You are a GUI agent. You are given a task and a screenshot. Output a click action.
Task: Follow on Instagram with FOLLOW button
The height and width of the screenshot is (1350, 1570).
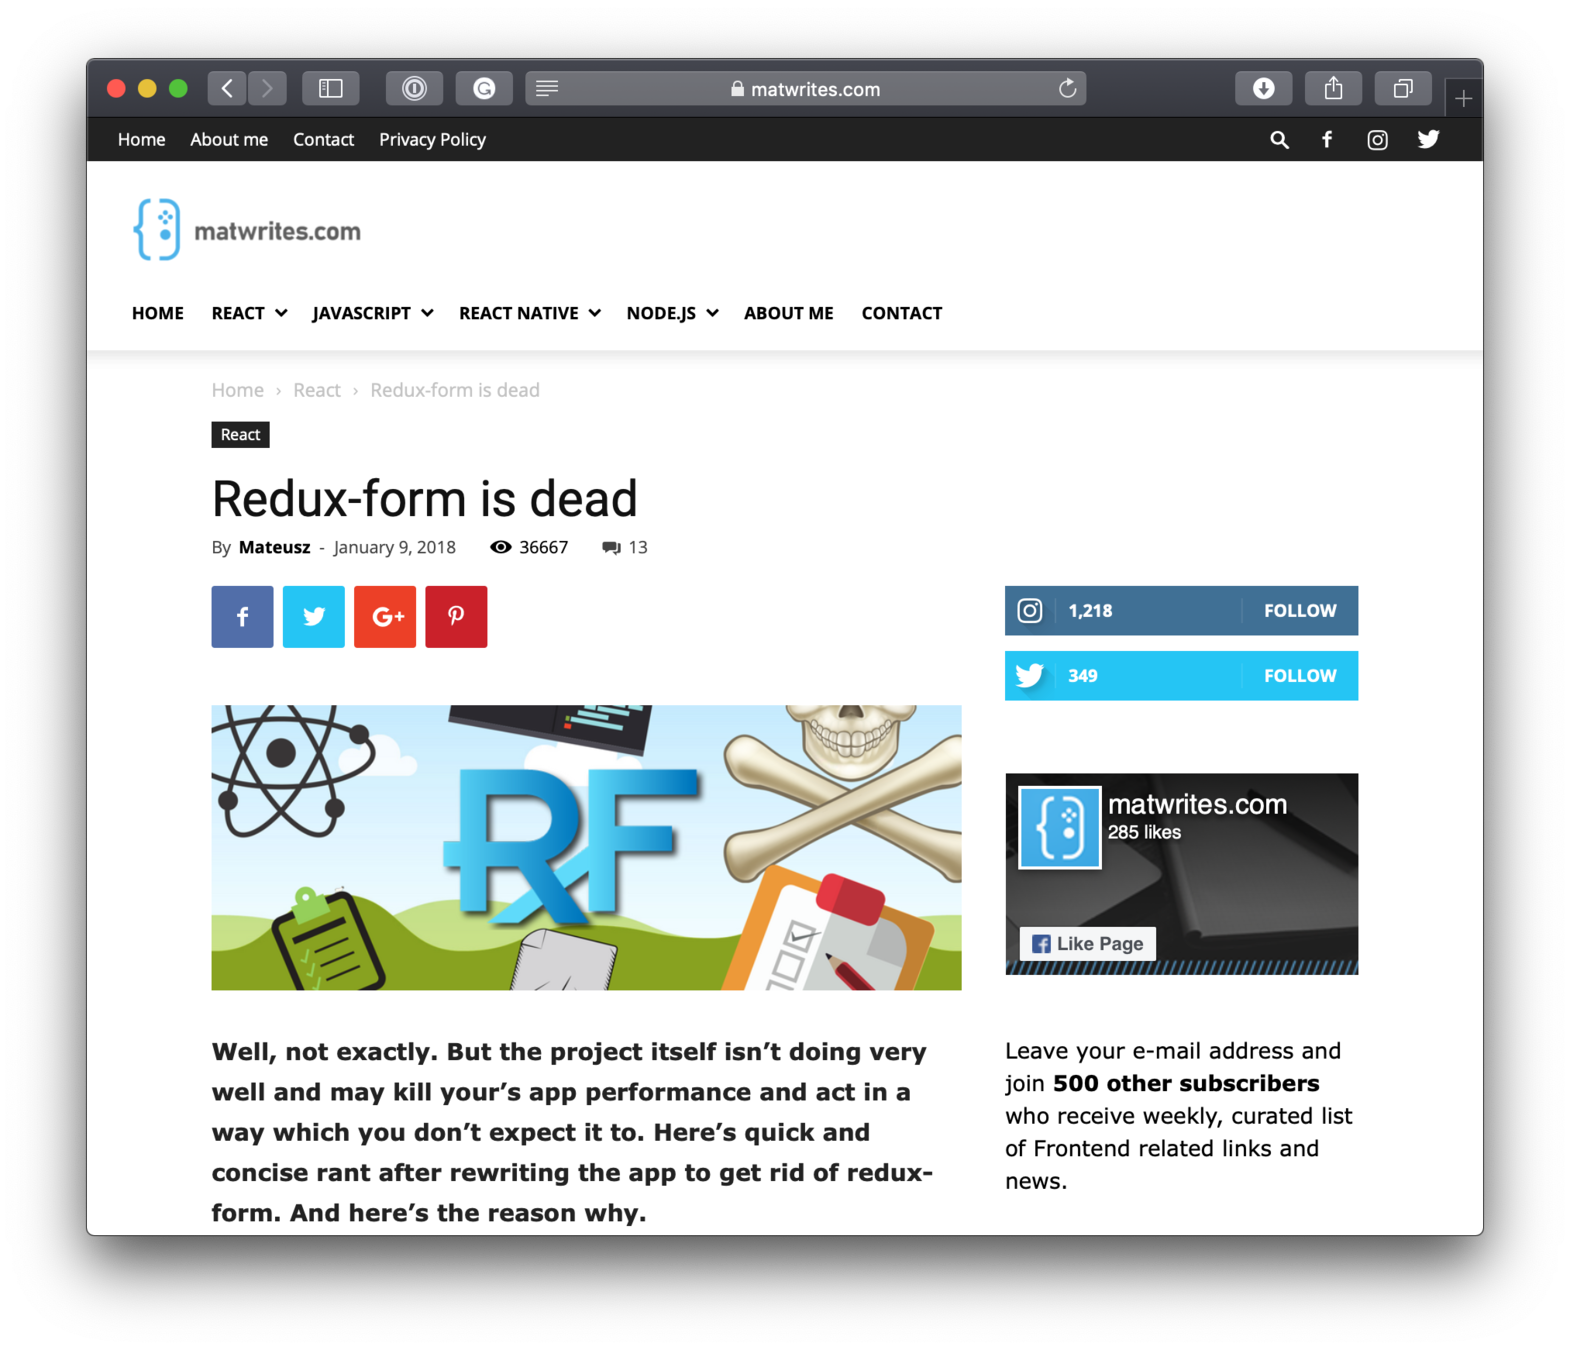click(1300, 611)
